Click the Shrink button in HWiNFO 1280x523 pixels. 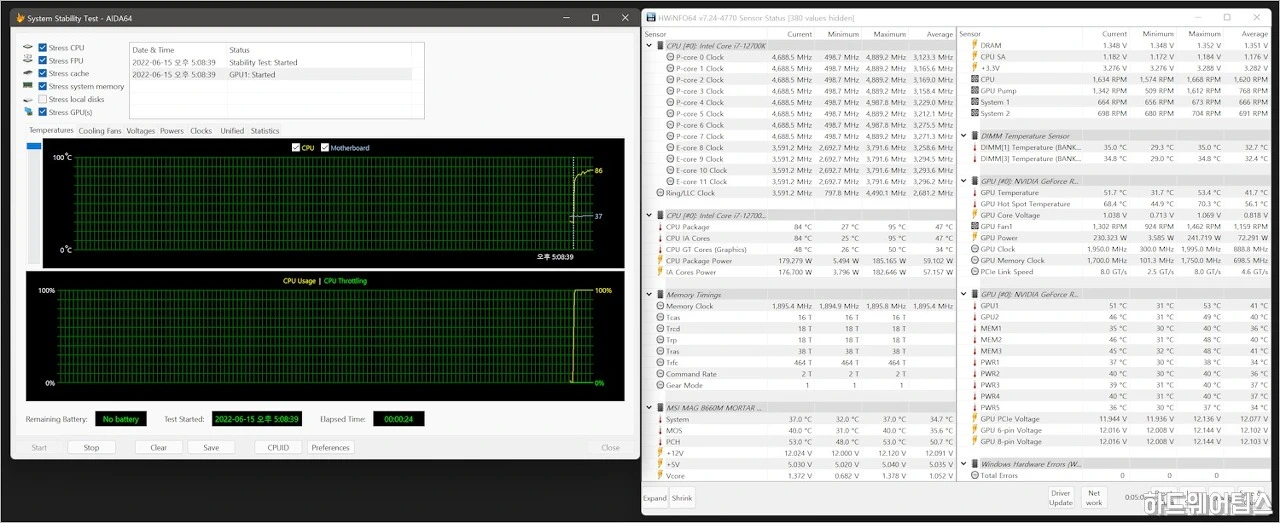point(681,497)
